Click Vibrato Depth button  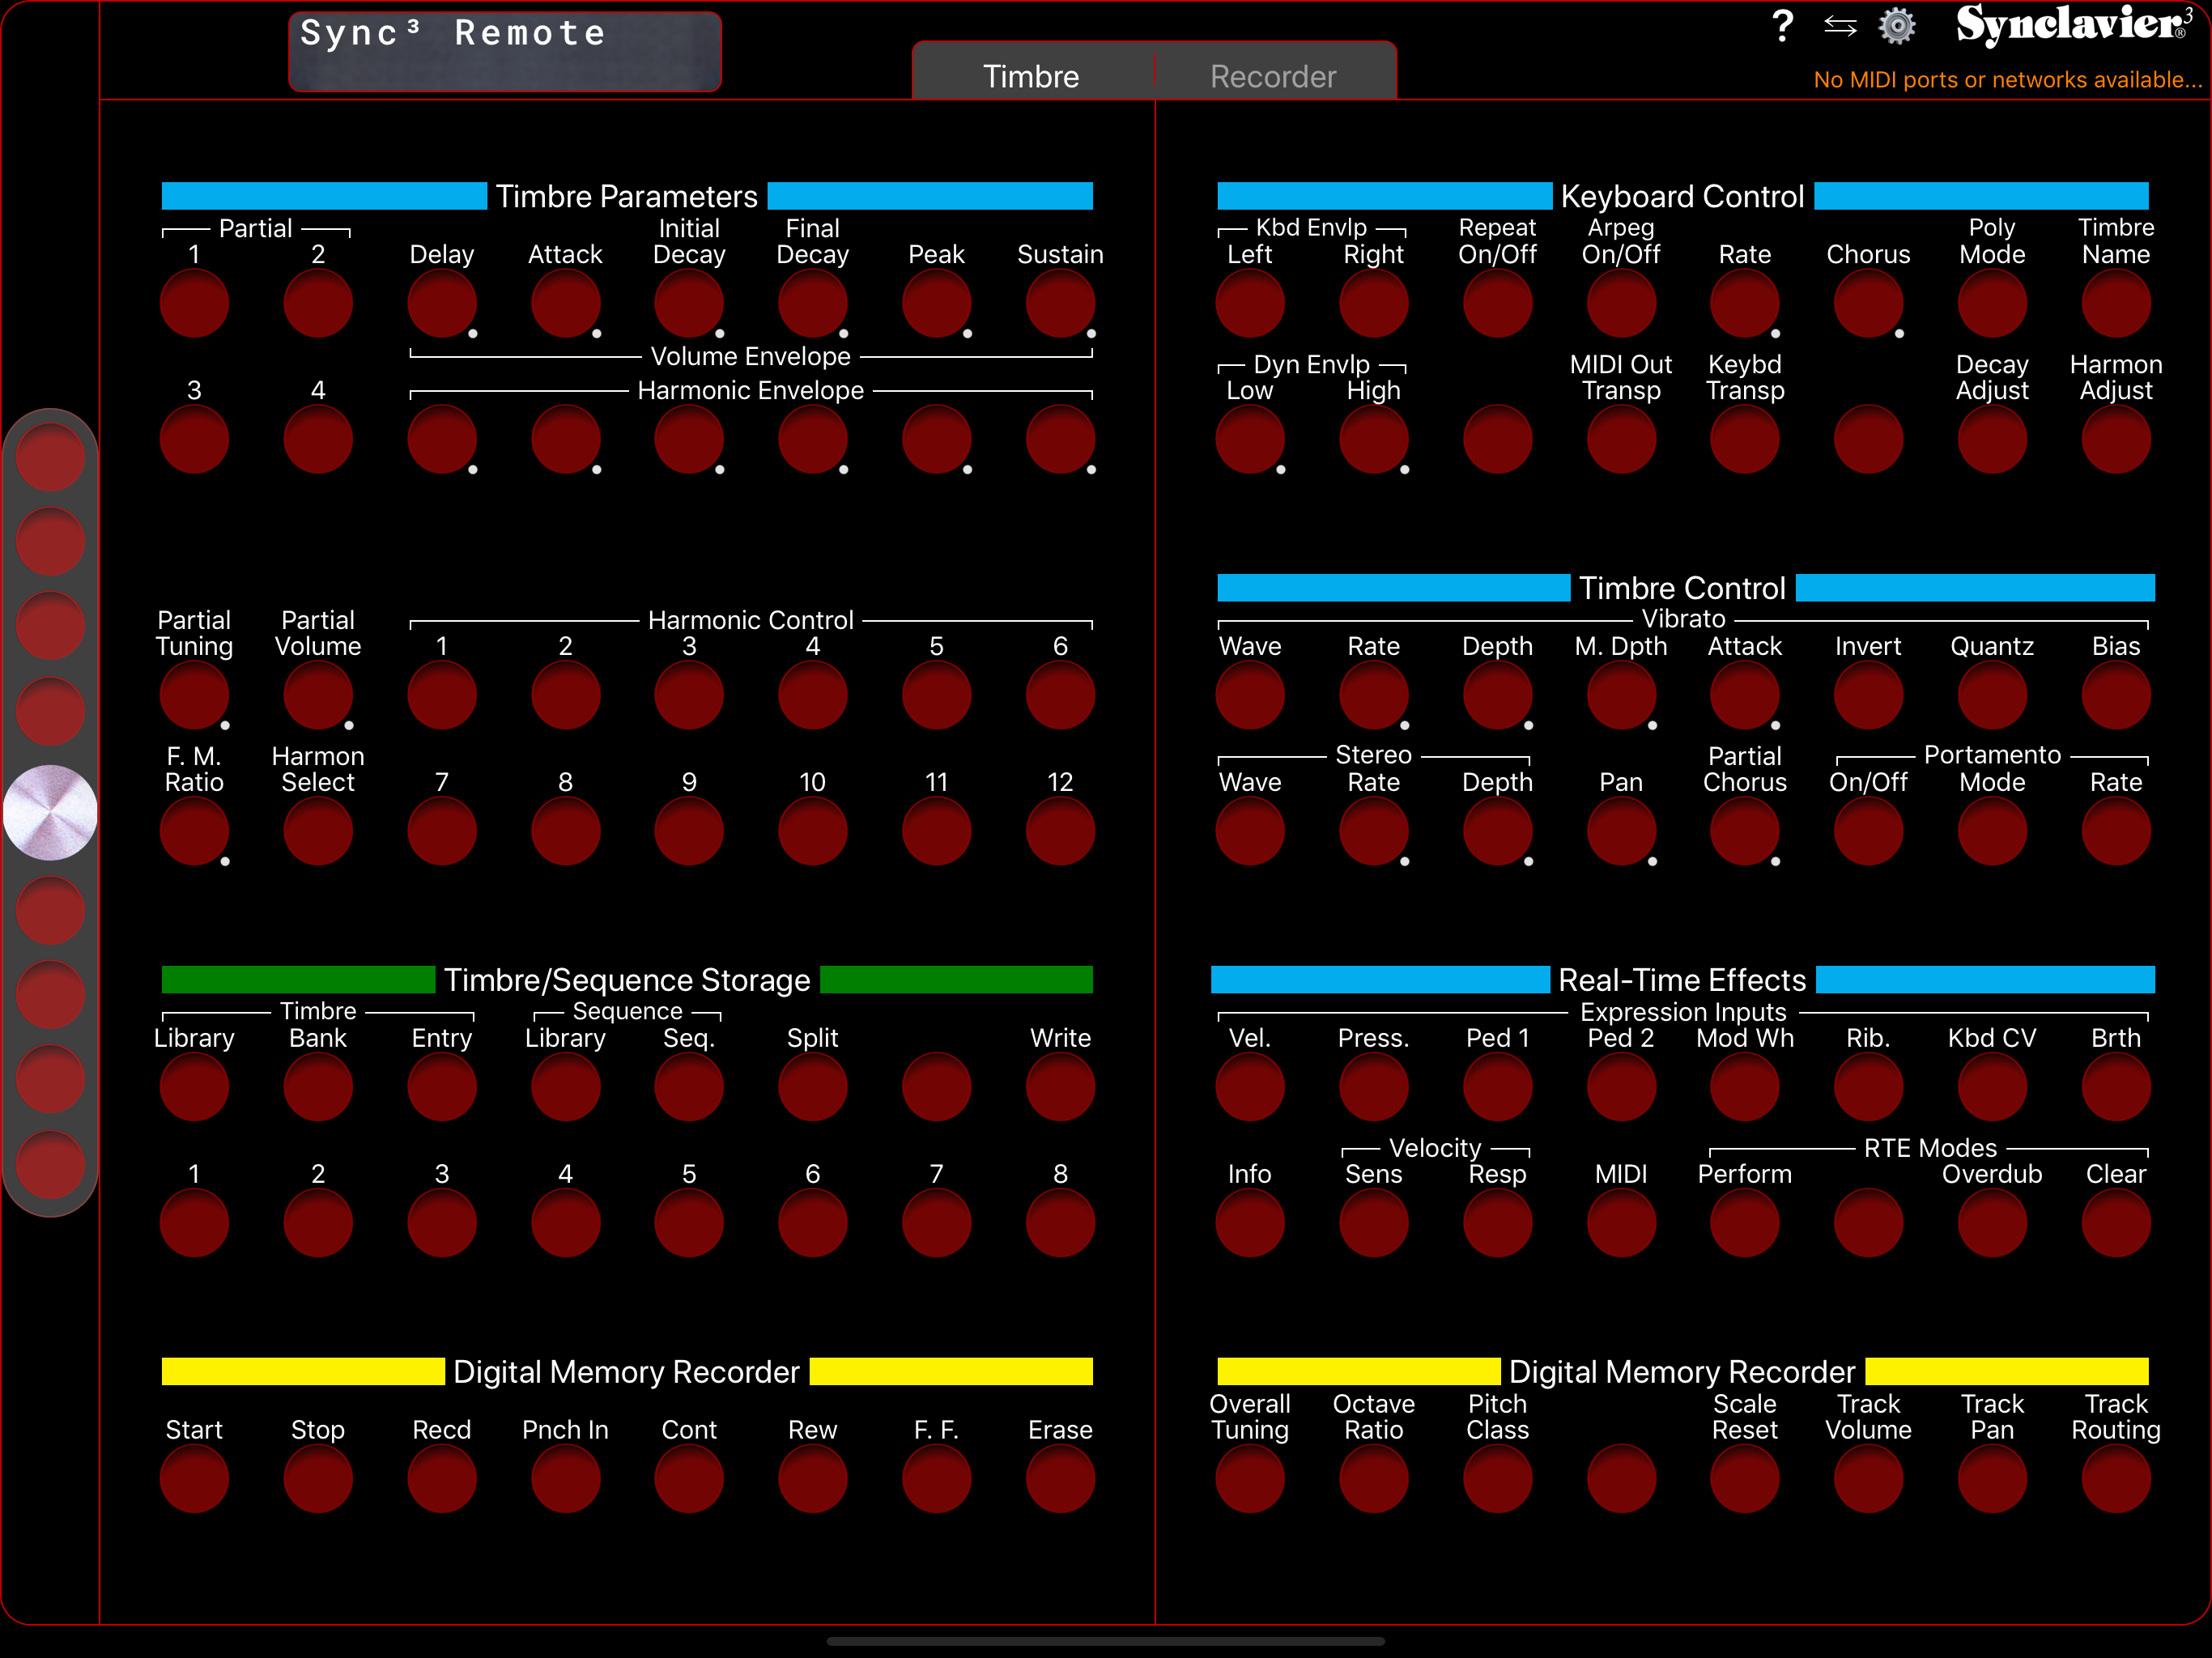[x=1498, y=696]
